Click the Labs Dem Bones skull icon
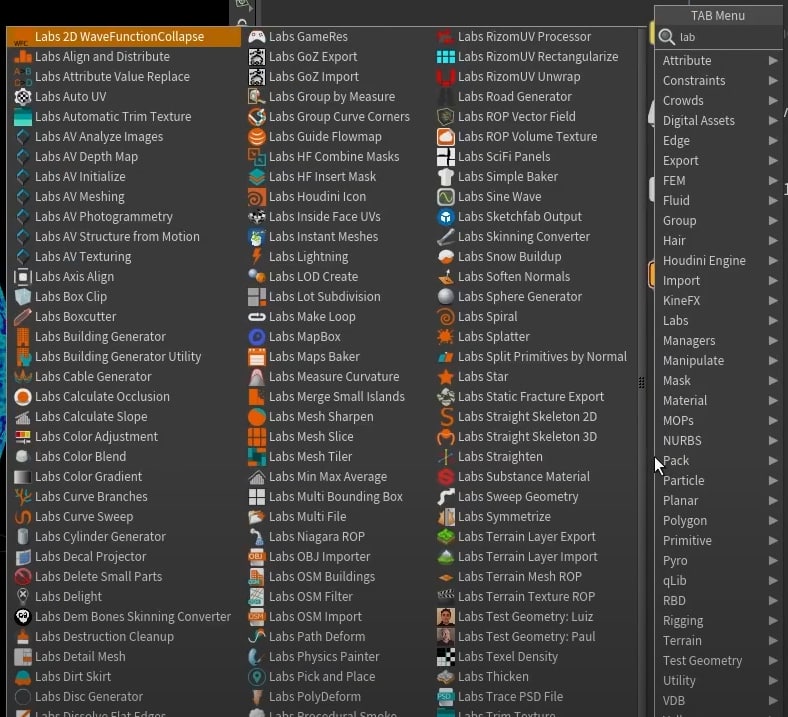The width and height of the screenshot is (788, 717). [23, 617]
